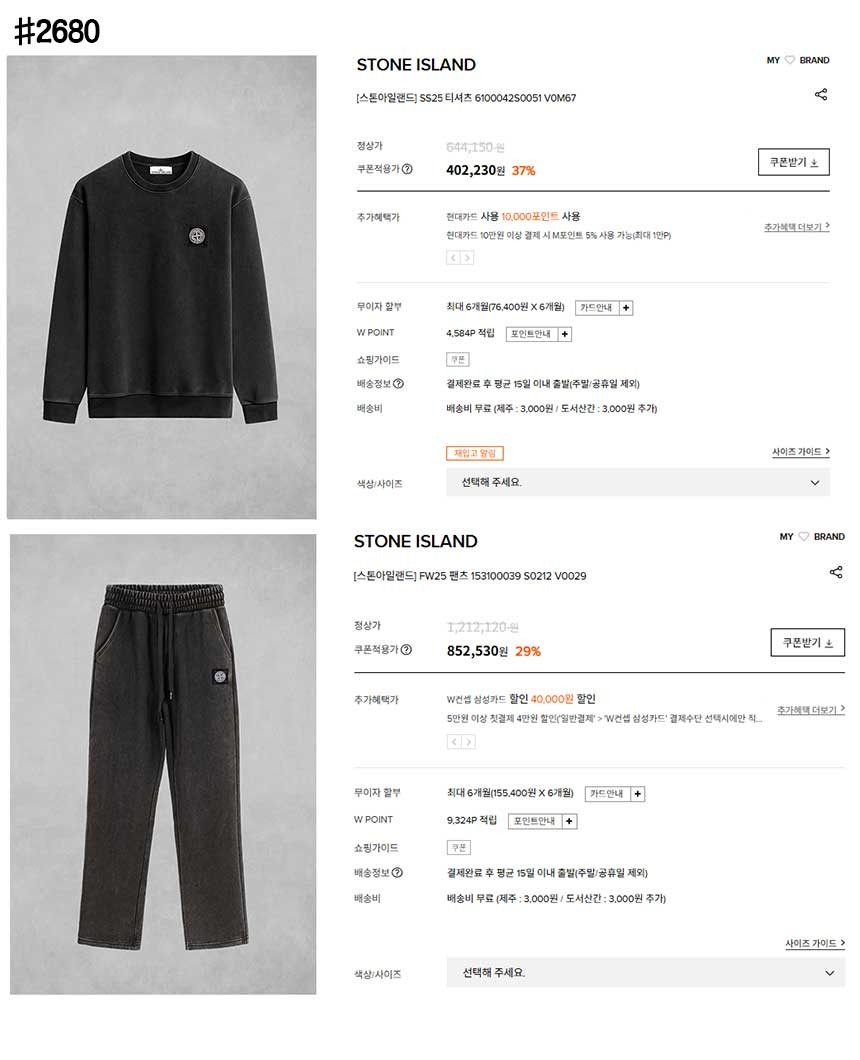Download coupon with 쿠폰받기 button for pants
Viewport: 860px width, 1060px height.
point(808,642)
